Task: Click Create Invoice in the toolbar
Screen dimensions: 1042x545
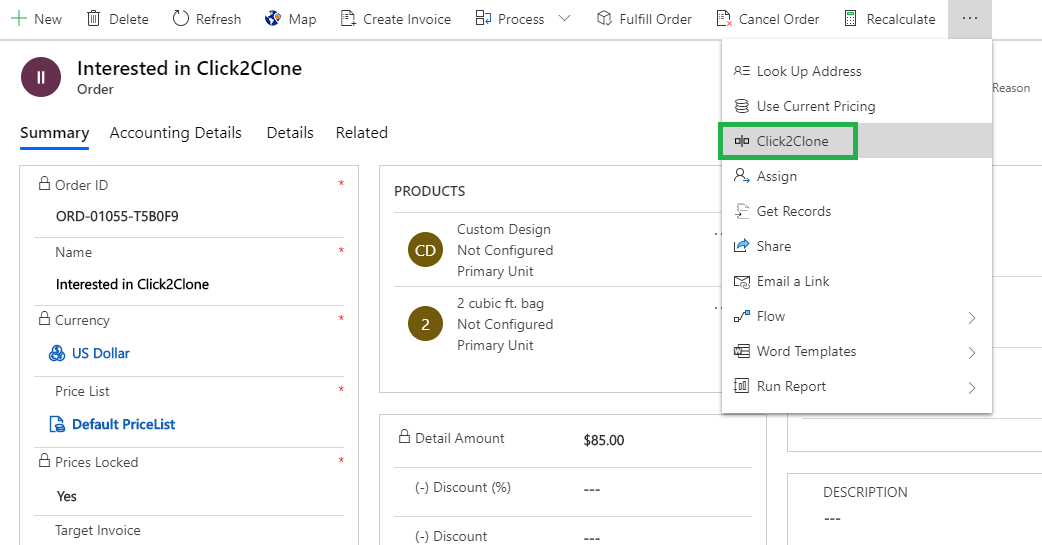Action: (x=395, y=19)
